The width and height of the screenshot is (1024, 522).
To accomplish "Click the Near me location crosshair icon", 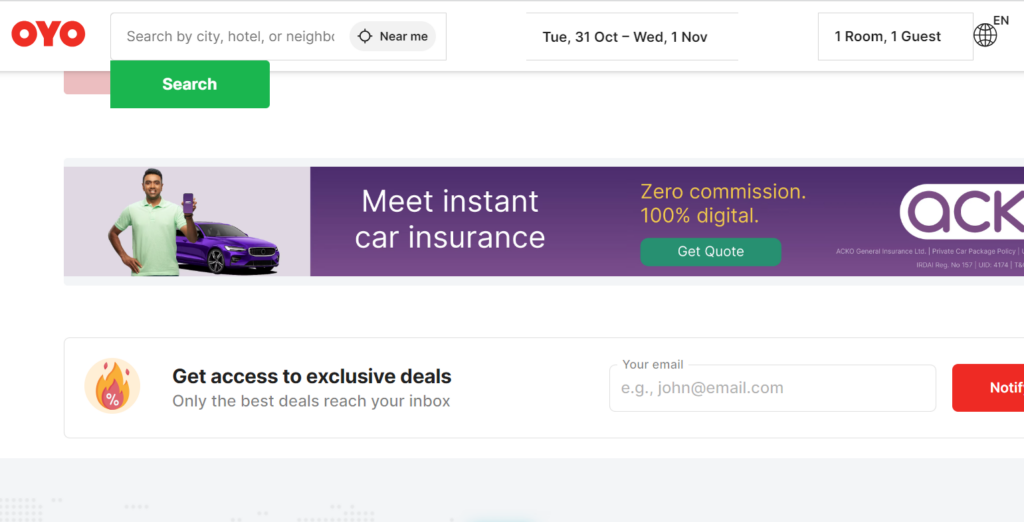I will [x=365, y=37].
